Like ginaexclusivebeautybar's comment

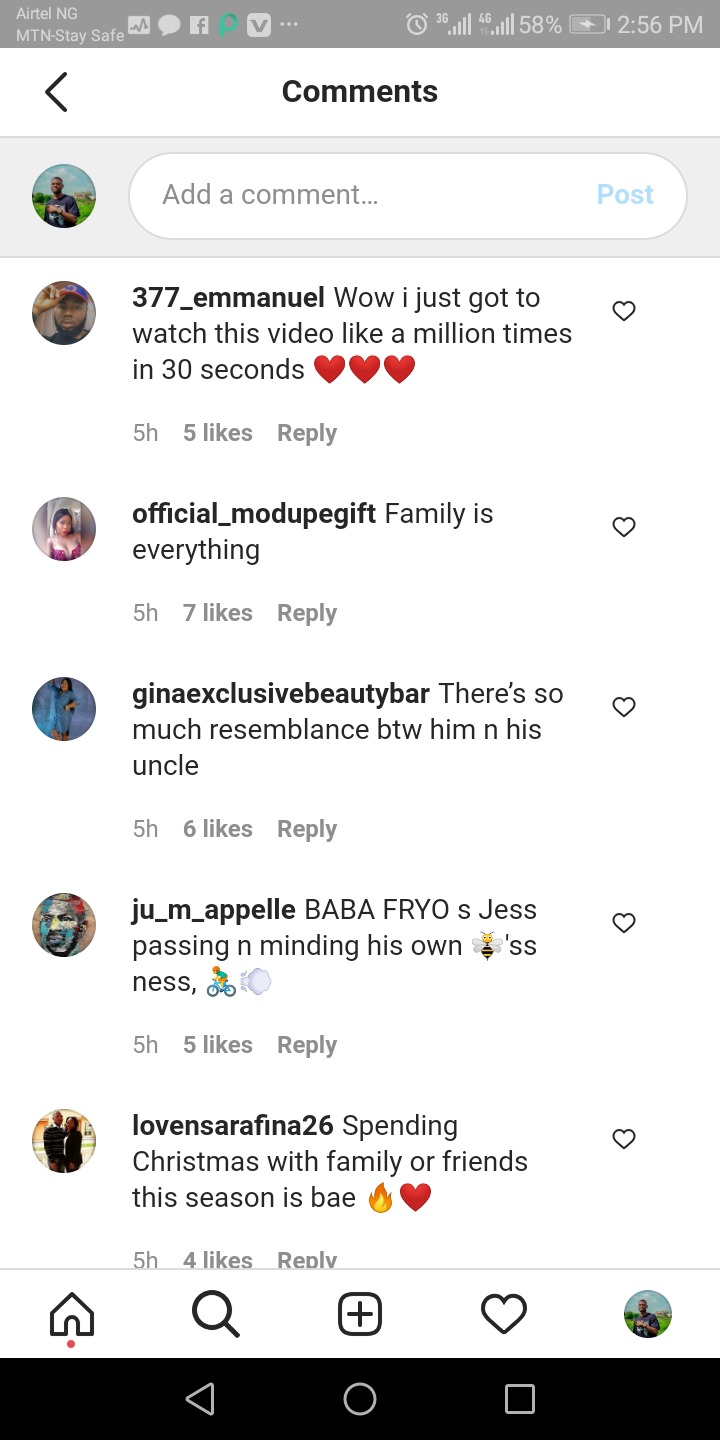(624, 707)
